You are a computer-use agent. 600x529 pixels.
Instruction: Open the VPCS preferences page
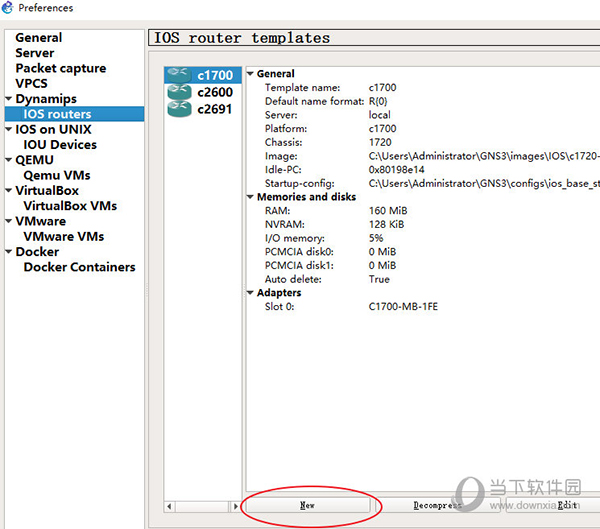point(31,83)
